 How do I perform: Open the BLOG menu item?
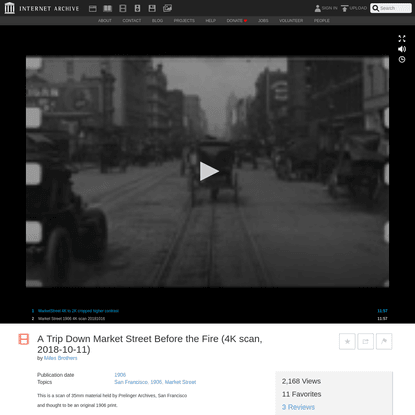pos(157,21)
